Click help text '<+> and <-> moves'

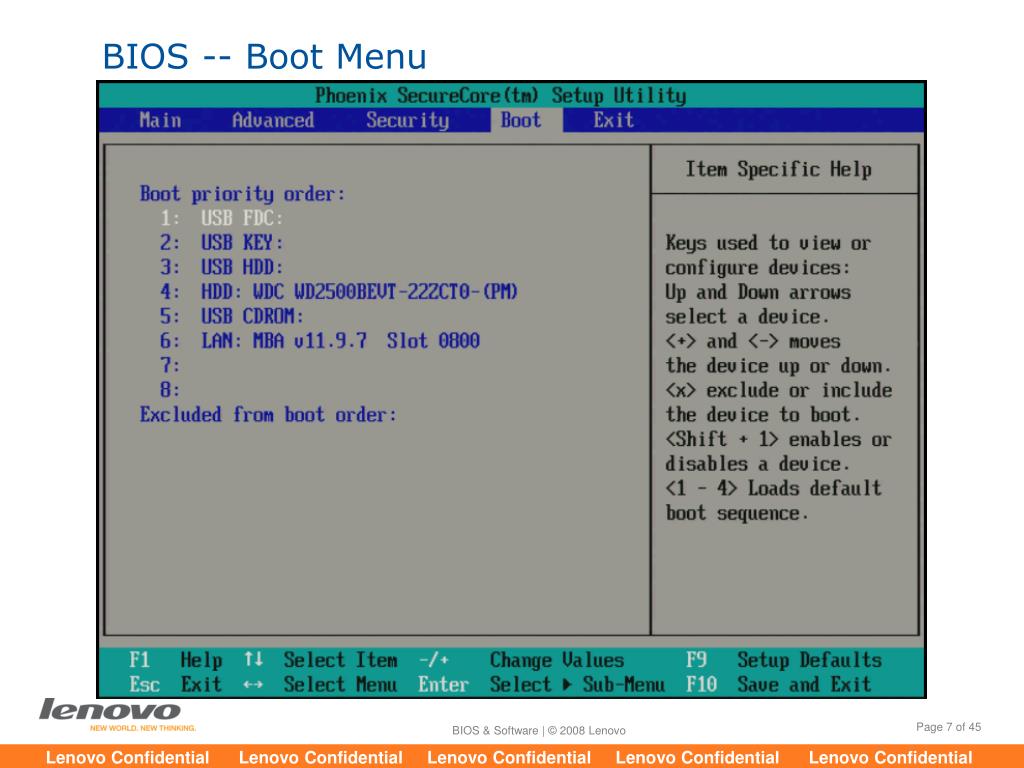[752, 341]
